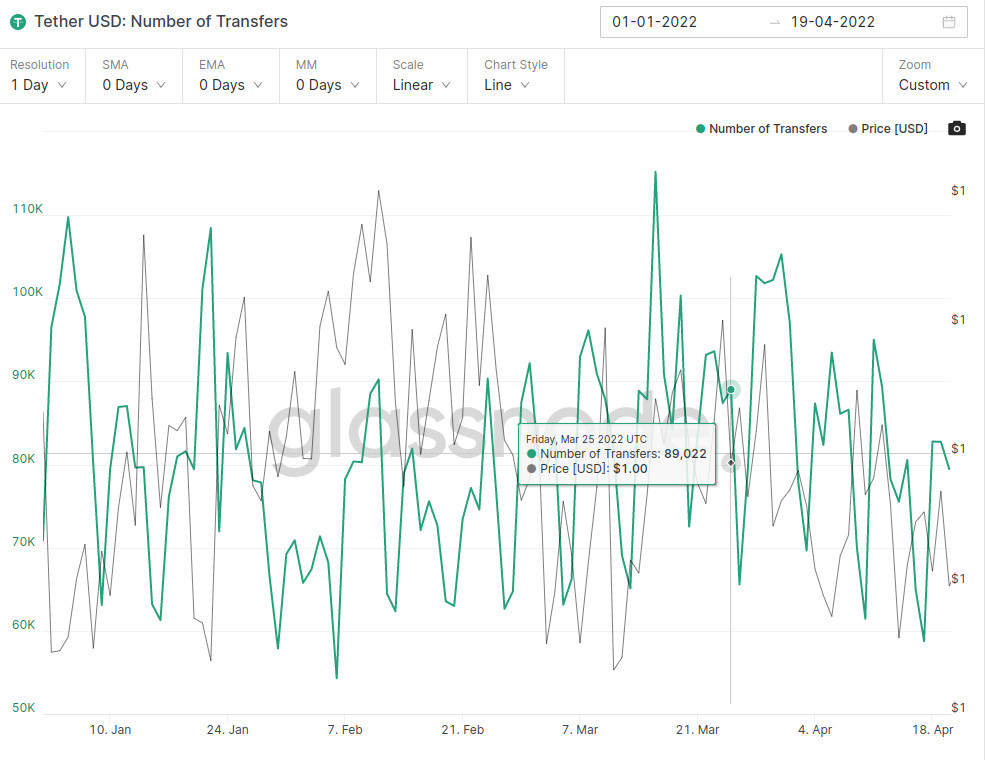Click the 21. Mar x-axis label
The image size is (985, 760).
click(x=697, y=730)
